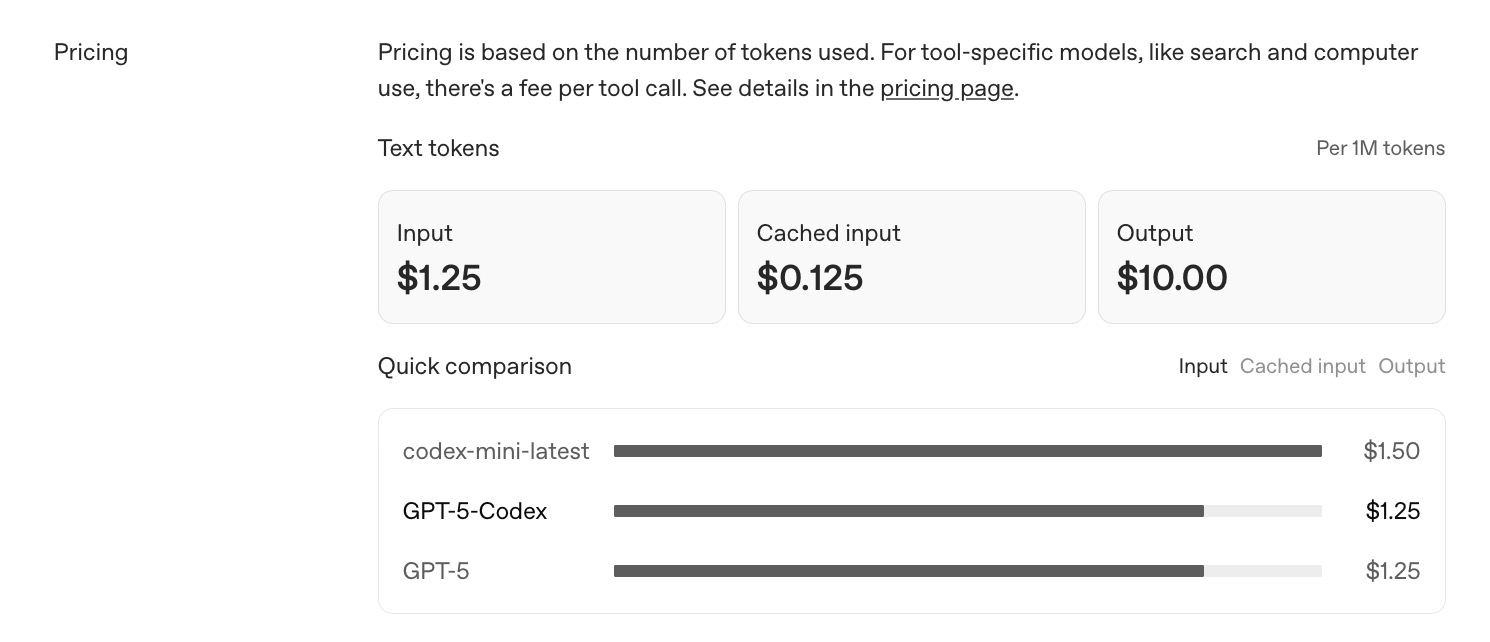Image resolution: width=1490 pixels, height=642 pixels.
Task: Select the Input comparison tab
Action: pyautogui.click(x=1203, y=366)
